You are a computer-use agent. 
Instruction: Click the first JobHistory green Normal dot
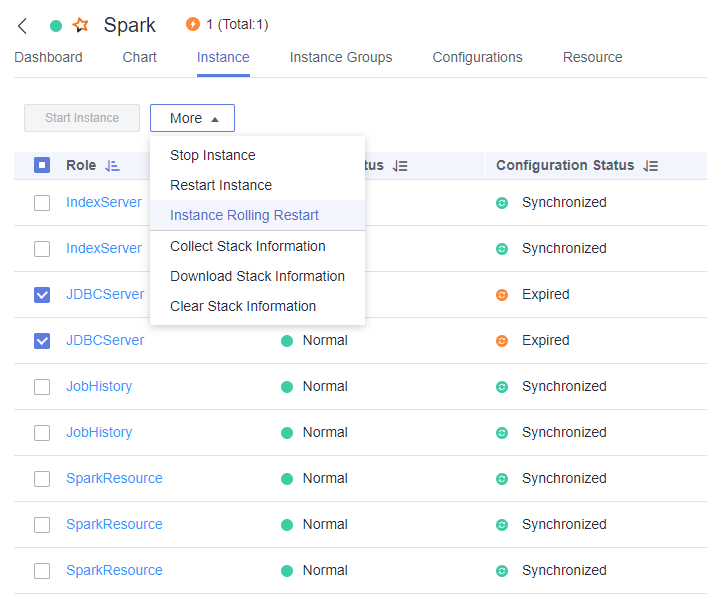[x=287, y=387]
